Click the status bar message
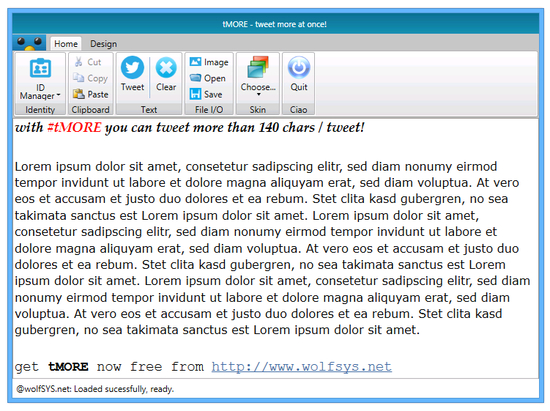Screen dimensions: 550x411 tap(95, 389)
